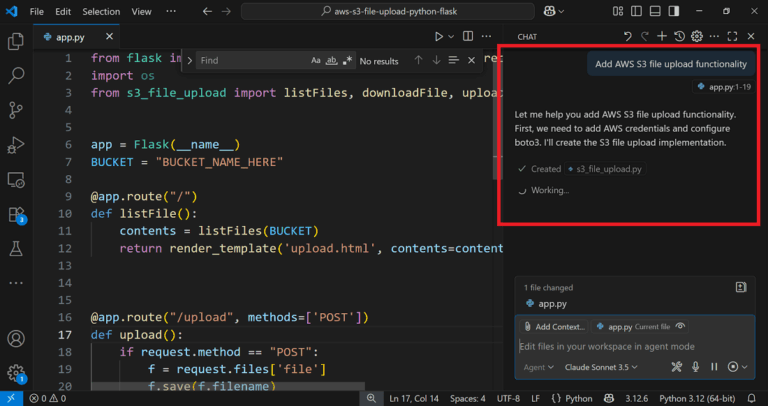Open chat panel ellipsis menu

715,36
